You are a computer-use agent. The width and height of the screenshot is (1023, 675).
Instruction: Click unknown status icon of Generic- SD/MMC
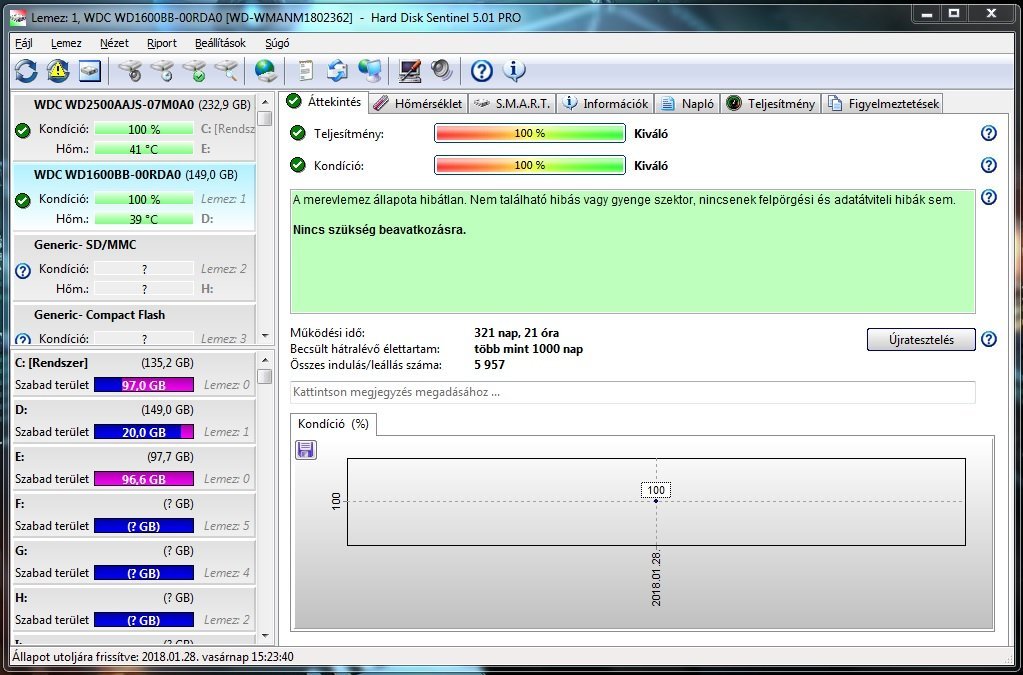pos(23,271)
